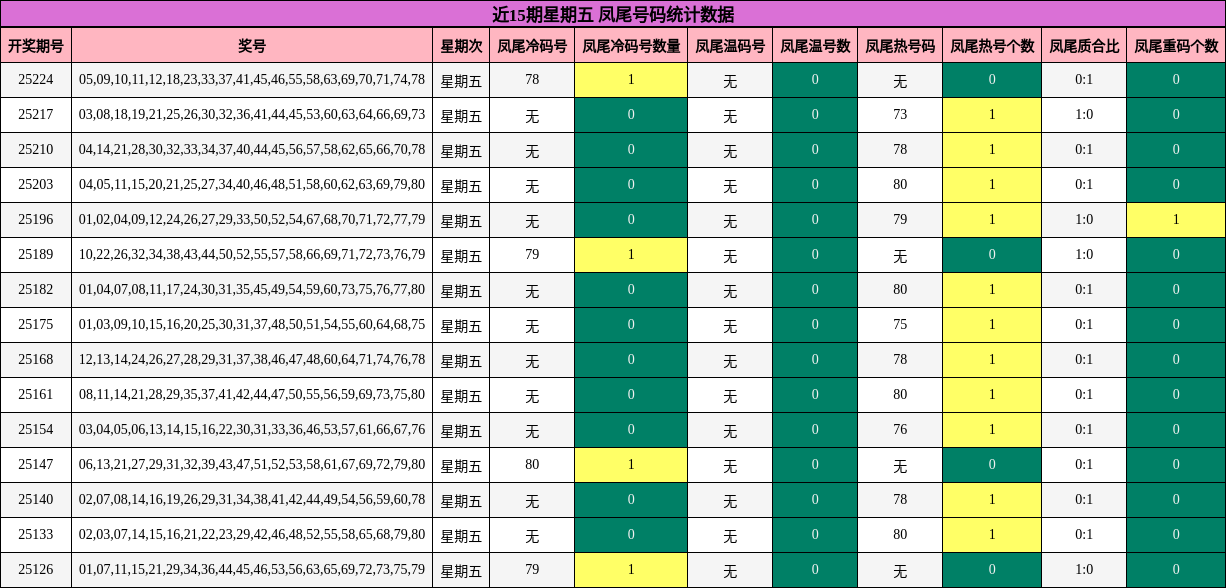The image size is (1226, 588).
Task: Click ratio 1:0 in row 25217
Action: [1084, 115]
